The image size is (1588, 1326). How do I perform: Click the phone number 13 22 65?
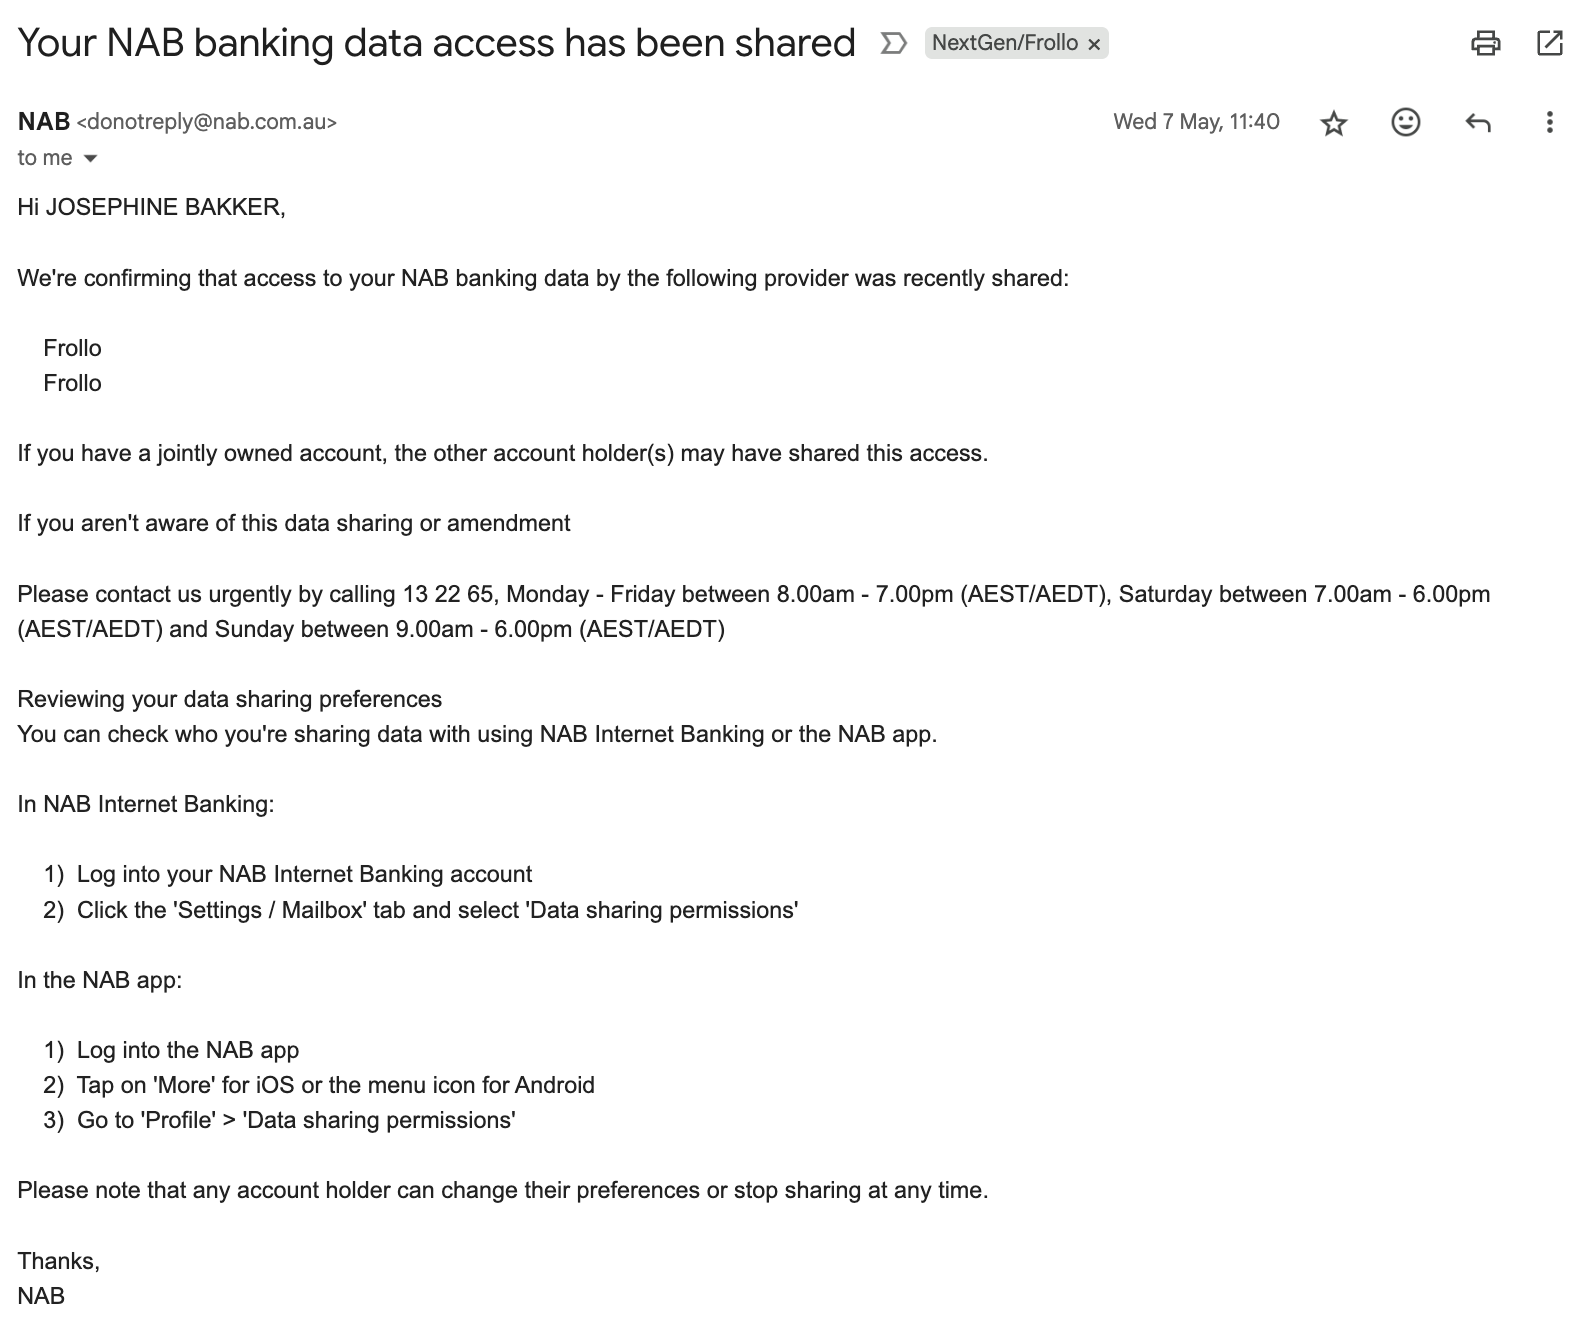coord(448,594)
